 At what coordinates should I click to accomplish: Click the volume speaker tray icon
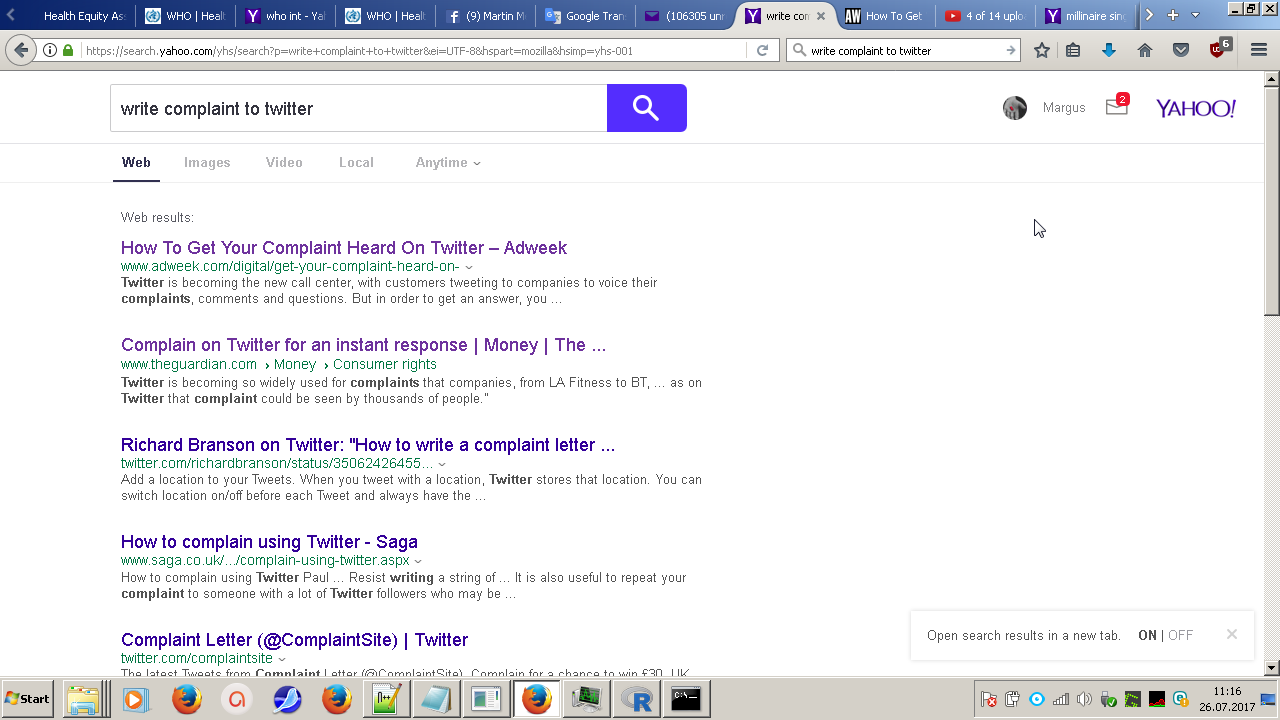pyautogui.click(x=1084, y=699)
